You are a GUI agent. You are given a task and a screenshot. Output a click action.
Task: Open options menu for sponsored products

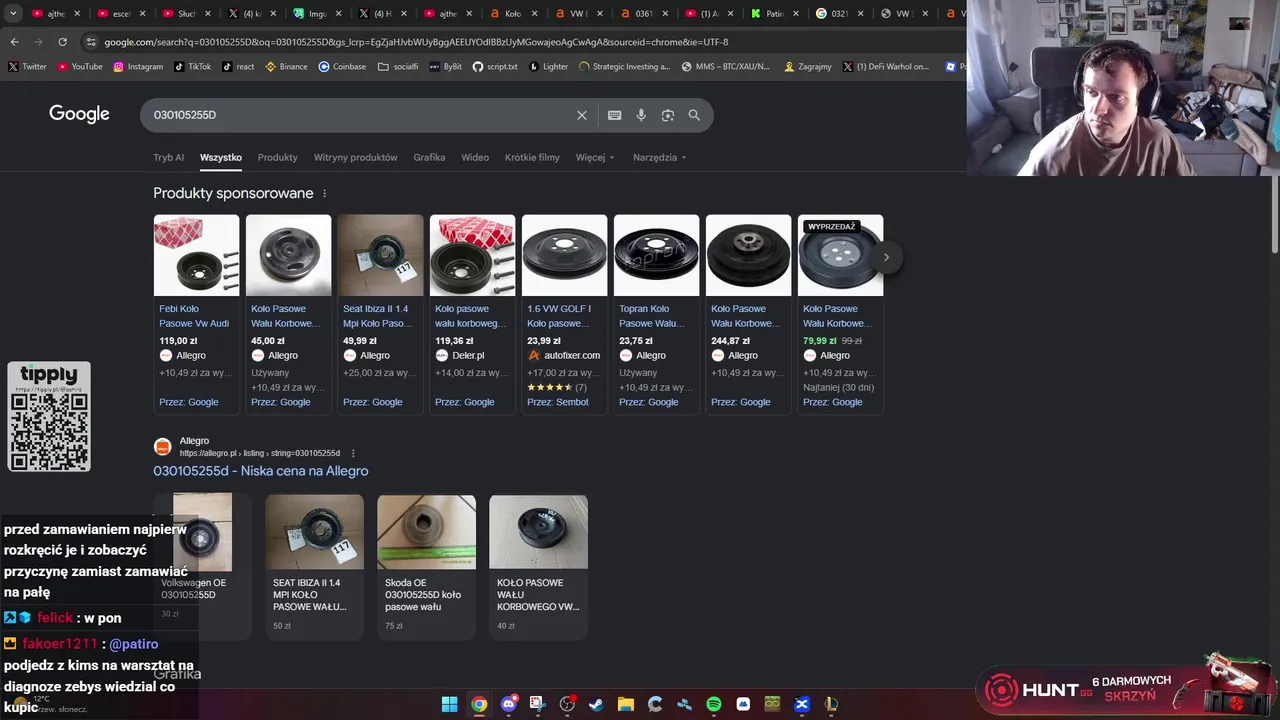[324, 193]
